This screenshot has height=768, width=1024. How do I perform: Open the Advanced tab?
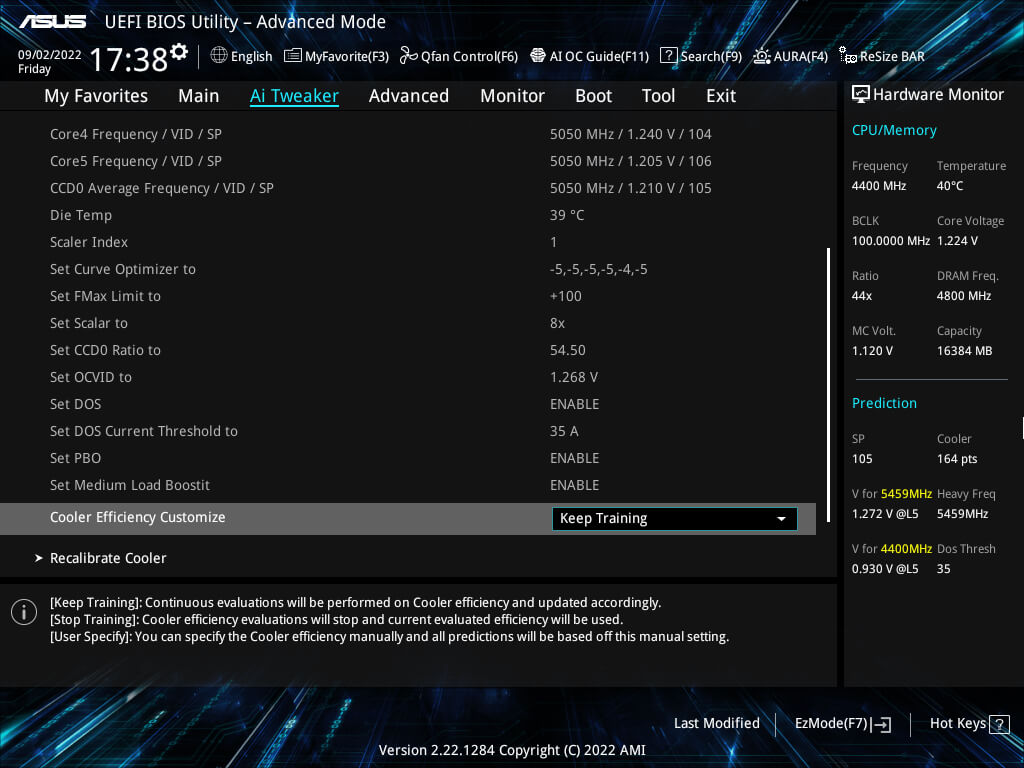409,96
